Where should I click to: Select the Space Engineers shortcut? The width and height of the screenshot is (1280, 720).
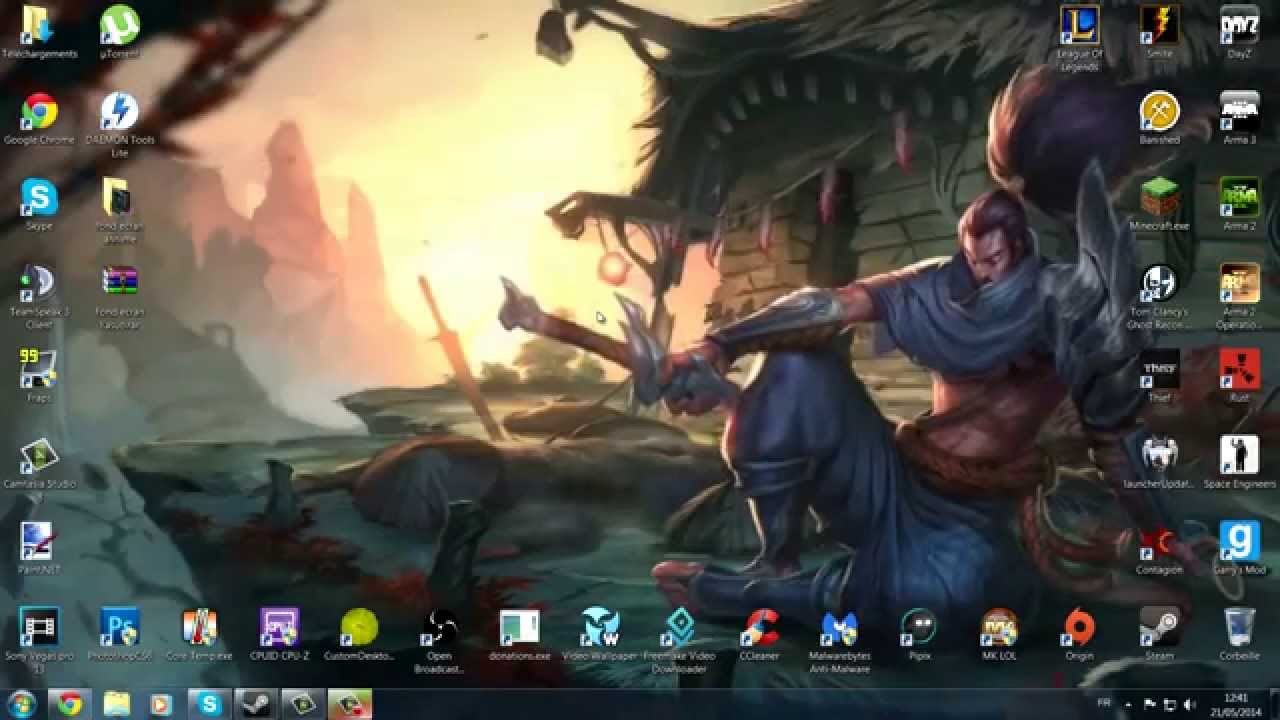click(1239, 462)
